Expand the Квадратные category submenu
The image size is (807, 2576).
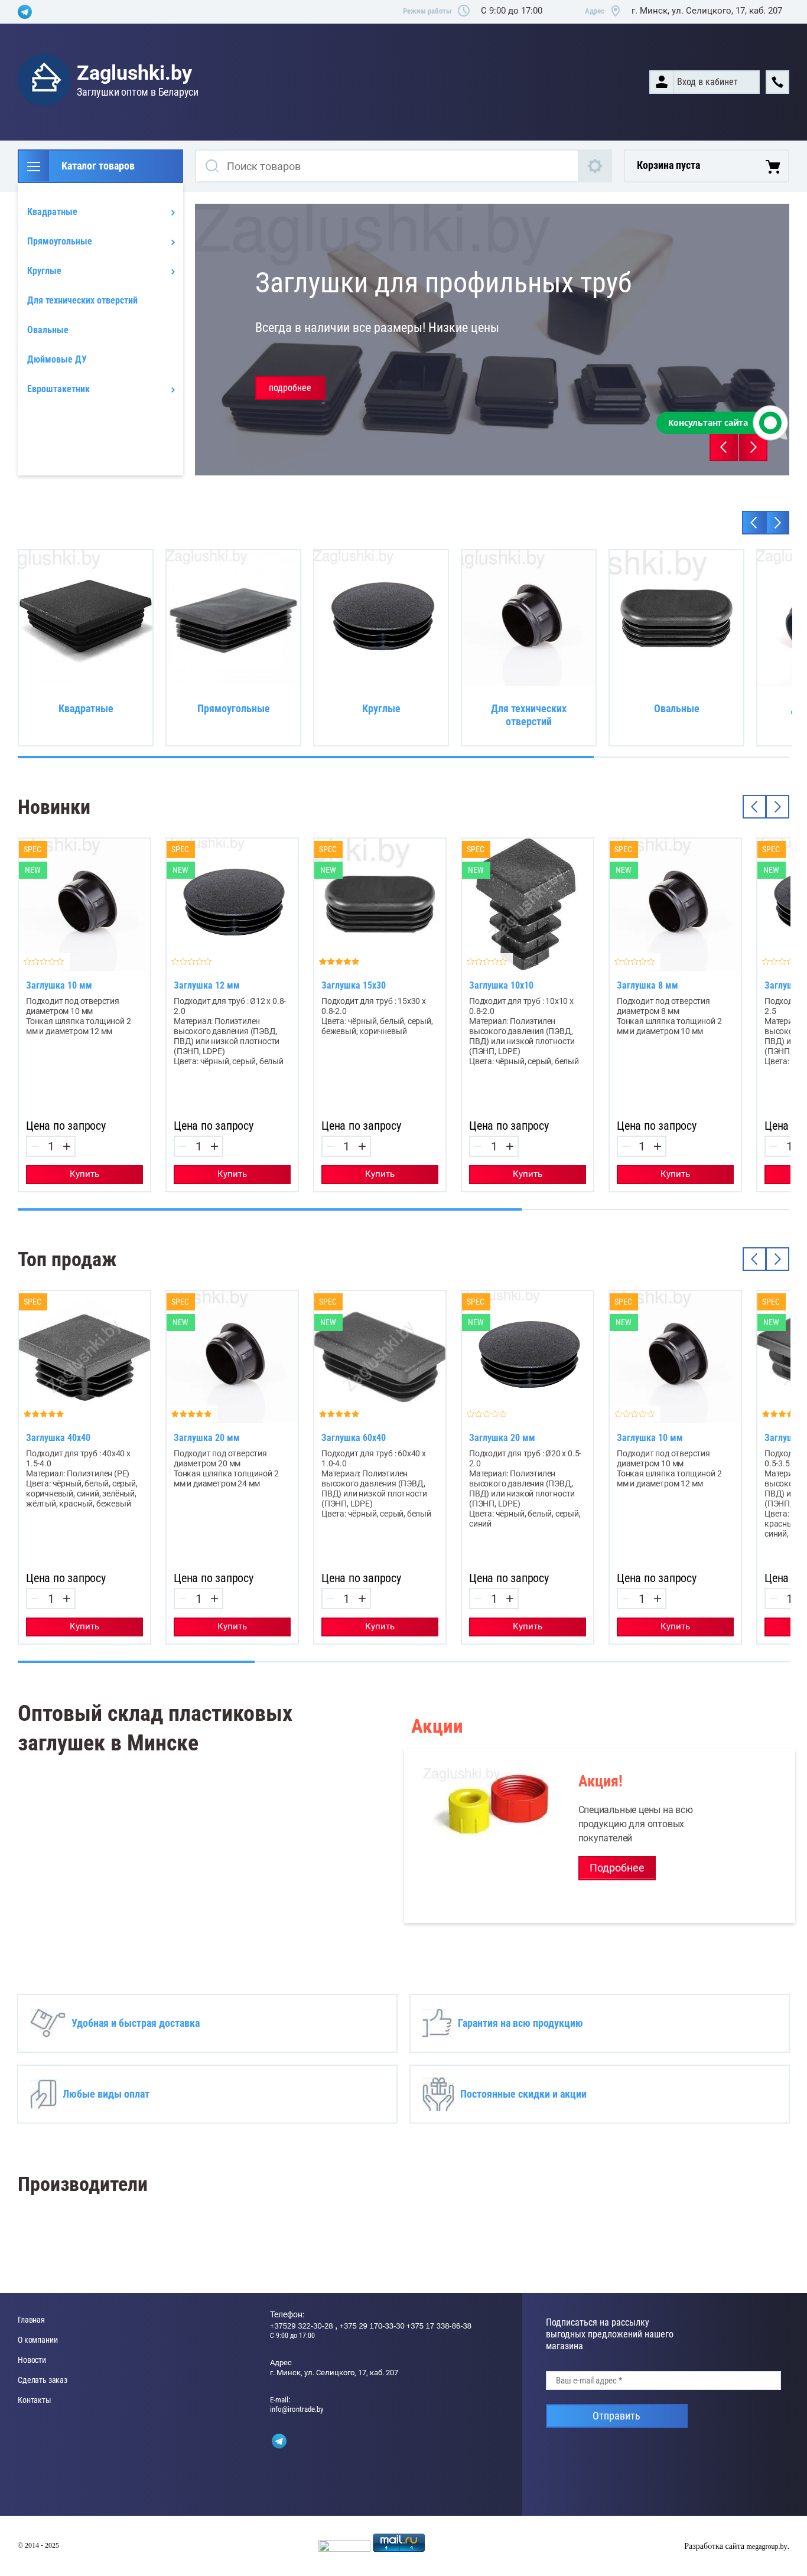172,212
